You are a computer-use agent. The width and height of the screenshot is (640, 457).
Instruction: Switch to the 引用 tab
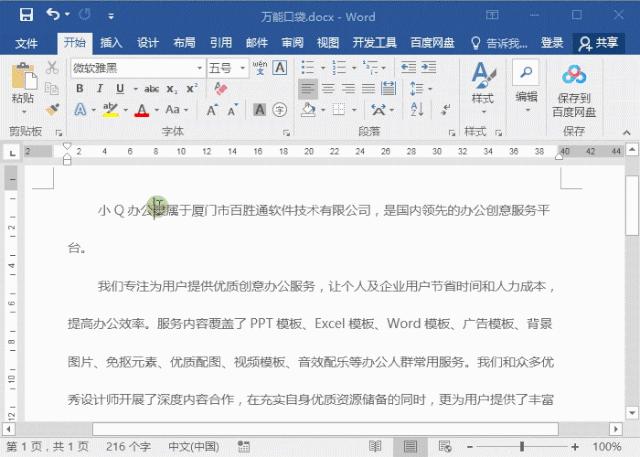coord(221,42)
